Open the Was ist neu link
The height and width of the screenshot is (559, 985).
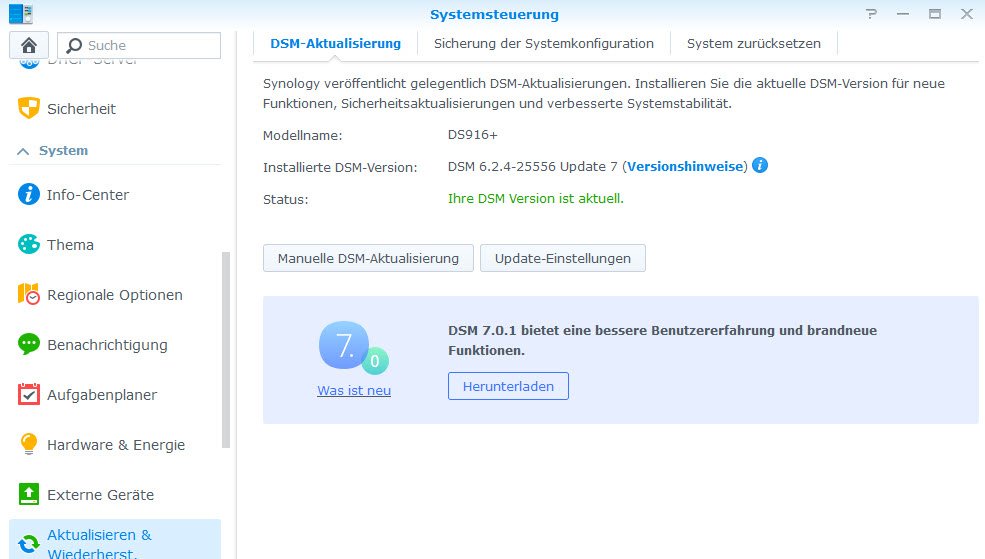[x=354, y=390]
